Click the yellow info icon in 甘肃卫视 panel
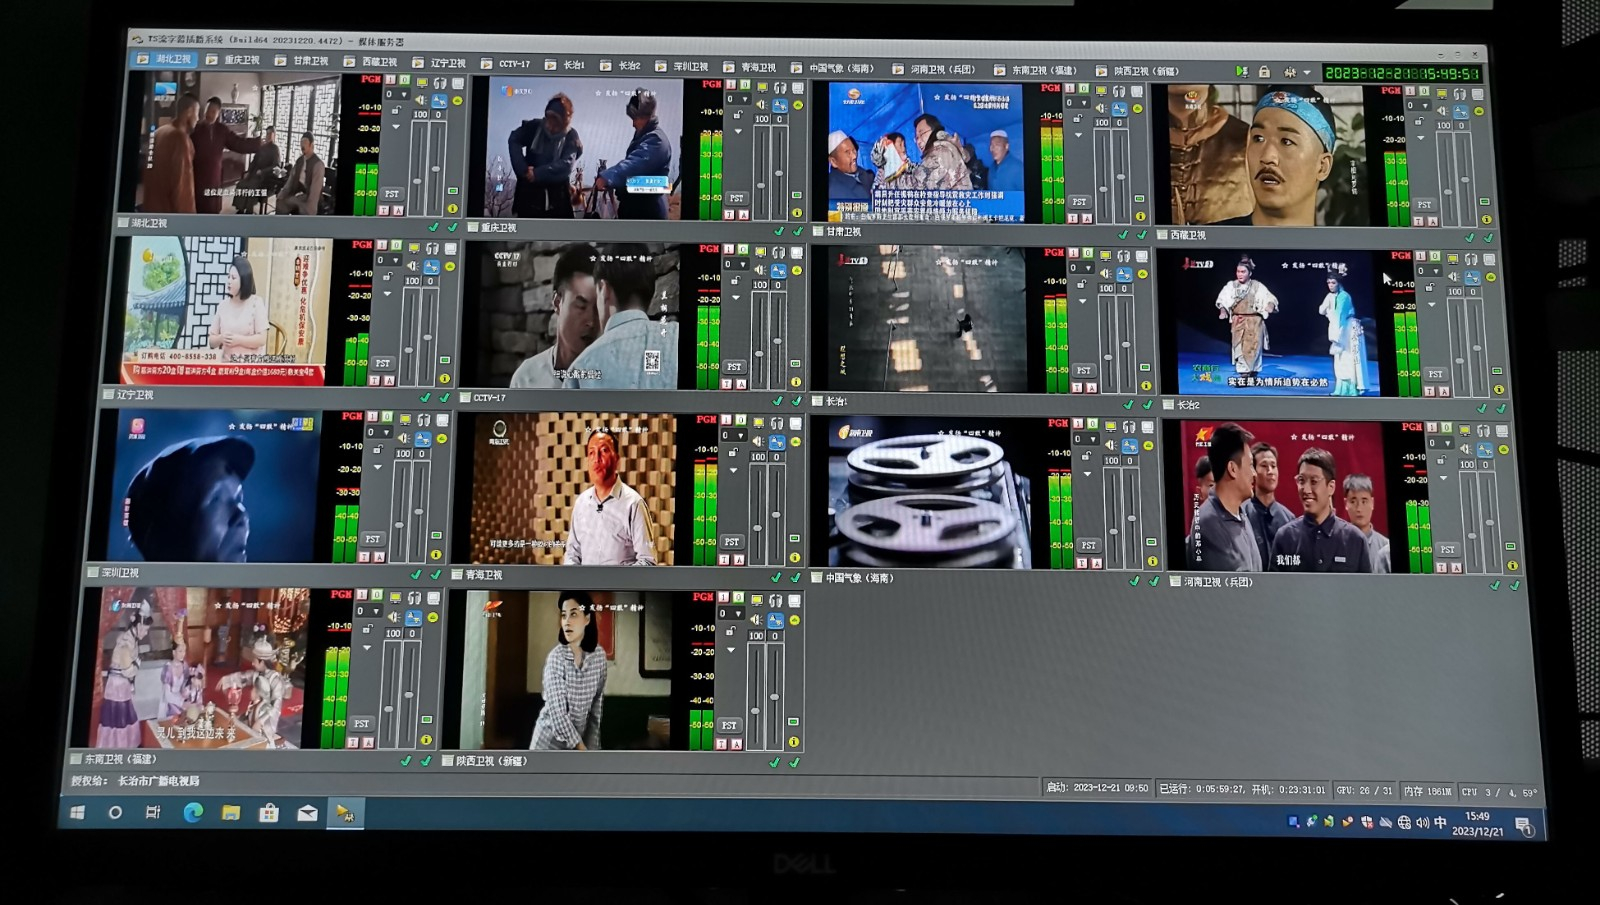Viewport: 1600px width, 905px height. point(1140,216)
